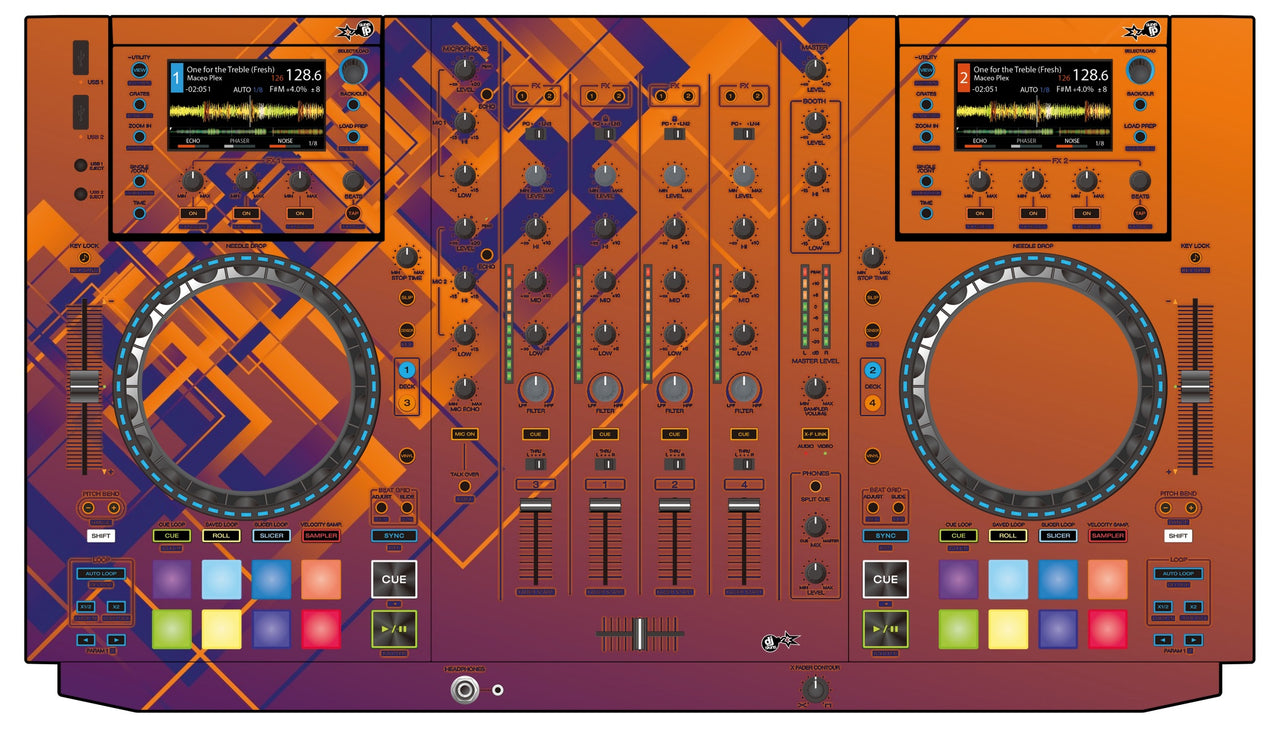Toggle the MIC ON button
Viewport: 1280px width, 733px height.
coord(464,435)
